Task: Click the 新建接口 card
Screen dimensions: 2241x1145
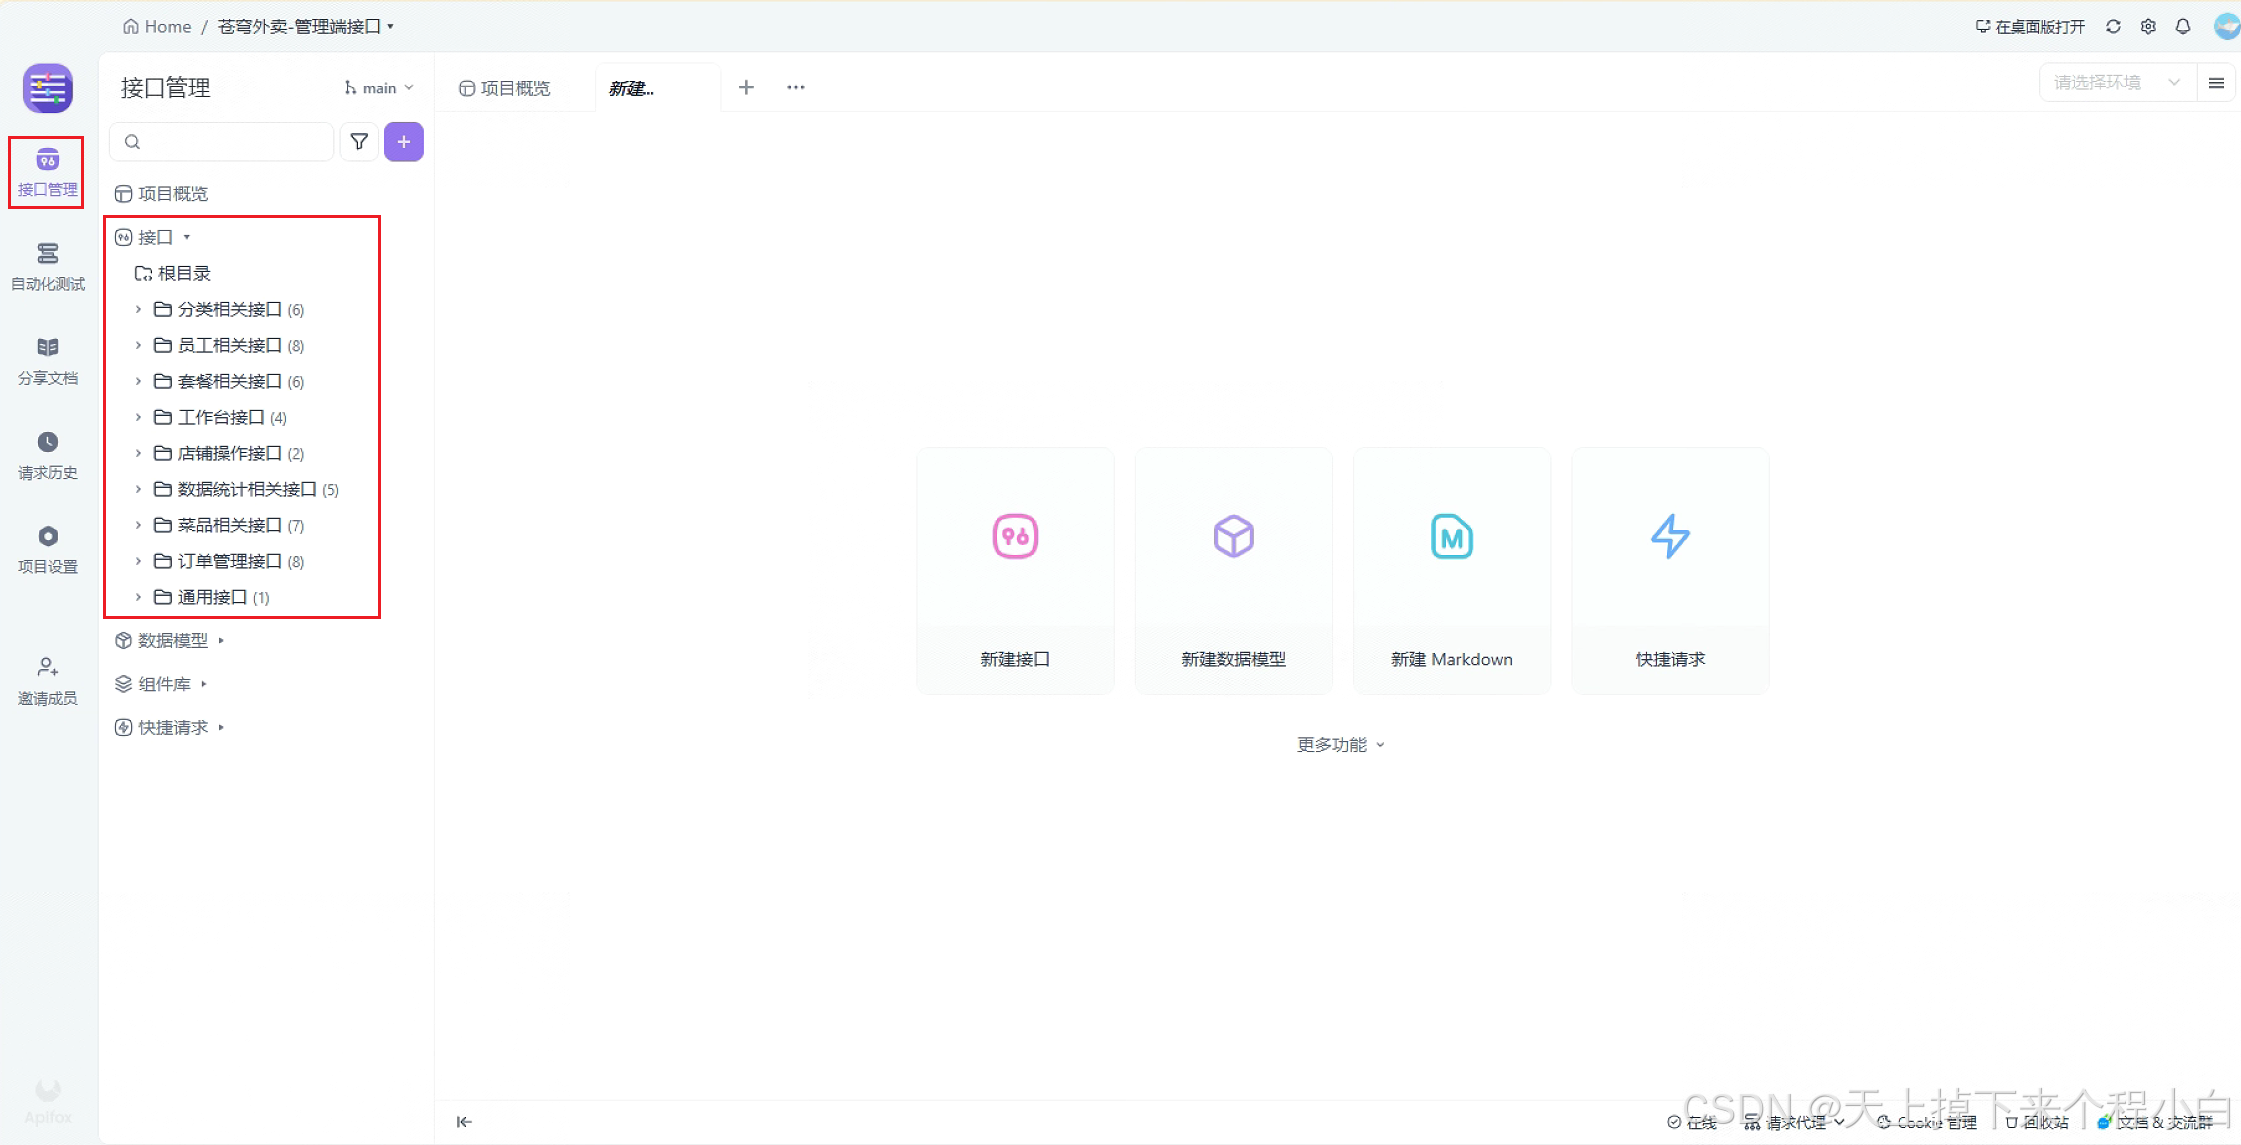Action: click(x=1014, y=570)
